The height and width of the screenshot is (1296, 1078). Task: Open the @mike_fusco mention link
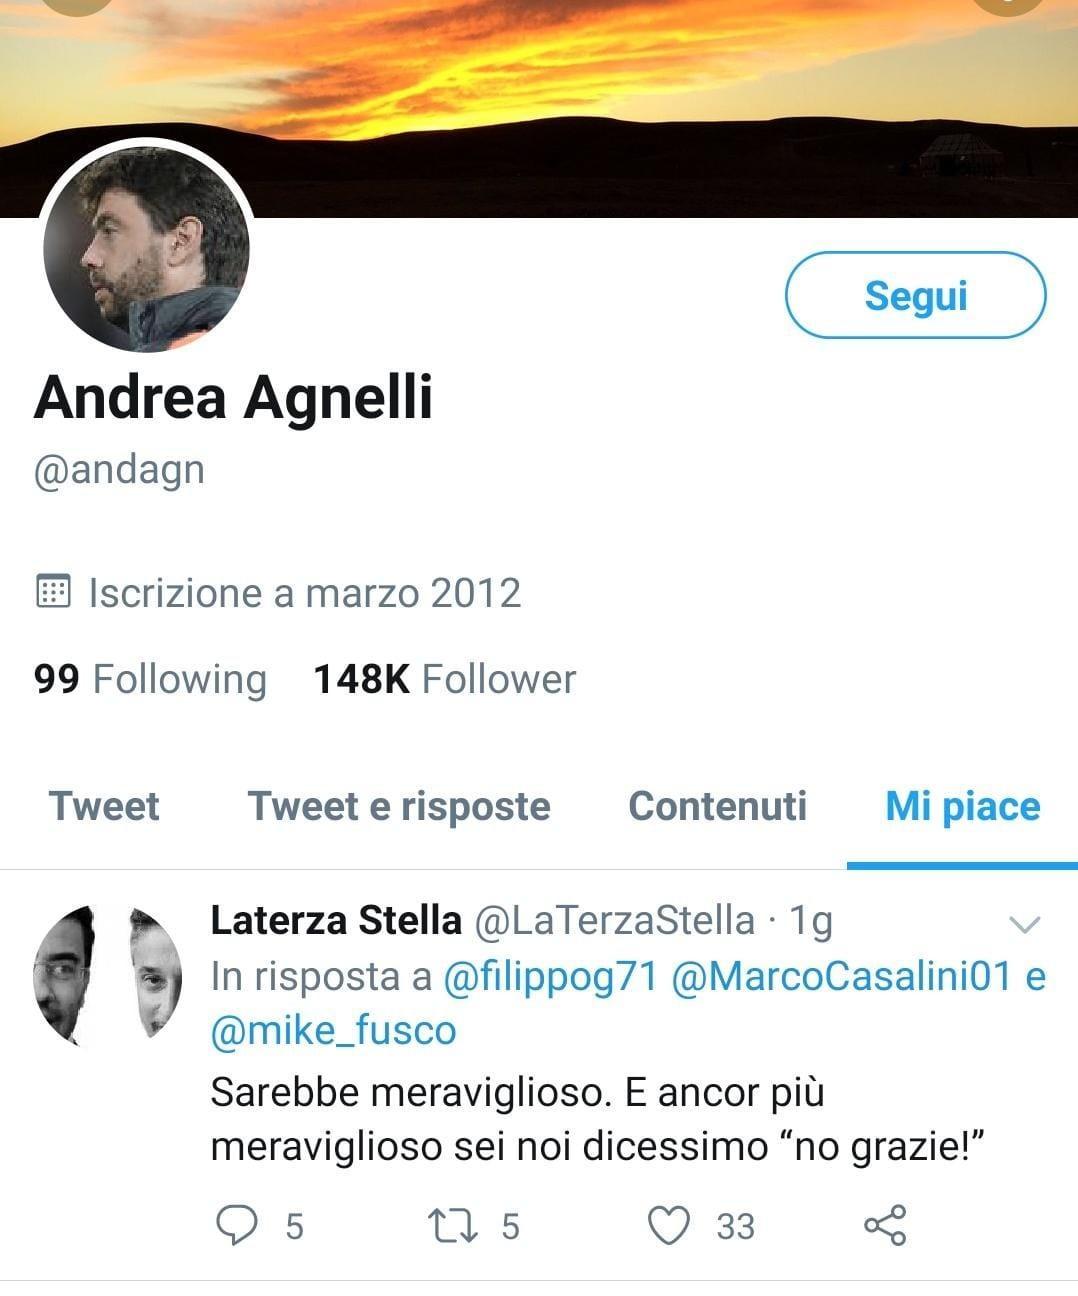333,1031
